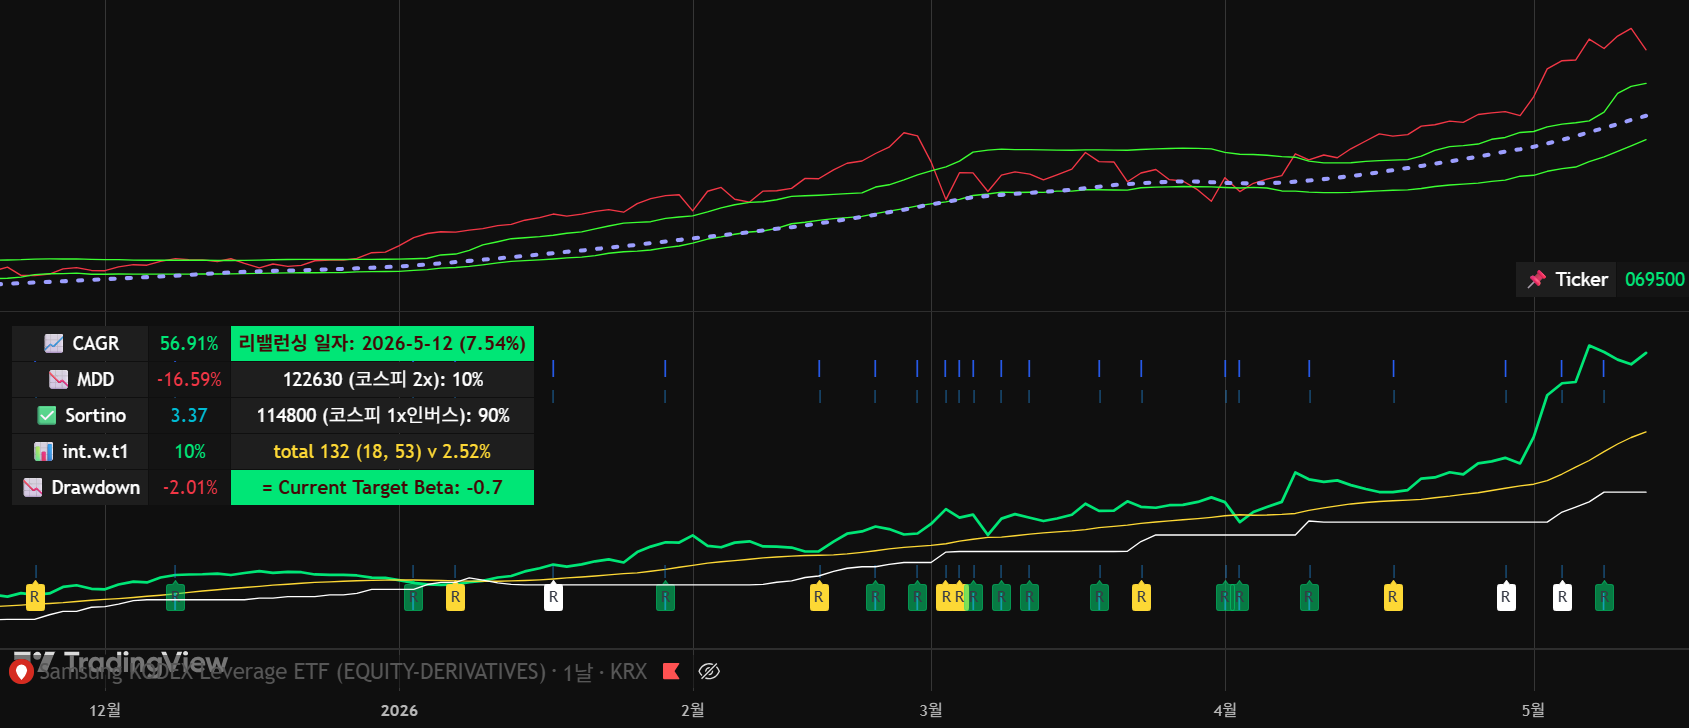The width and height of the screenshot is (1689, 728).
Task: Click the int.w.t1 value 10%
Action: point(190,452)
